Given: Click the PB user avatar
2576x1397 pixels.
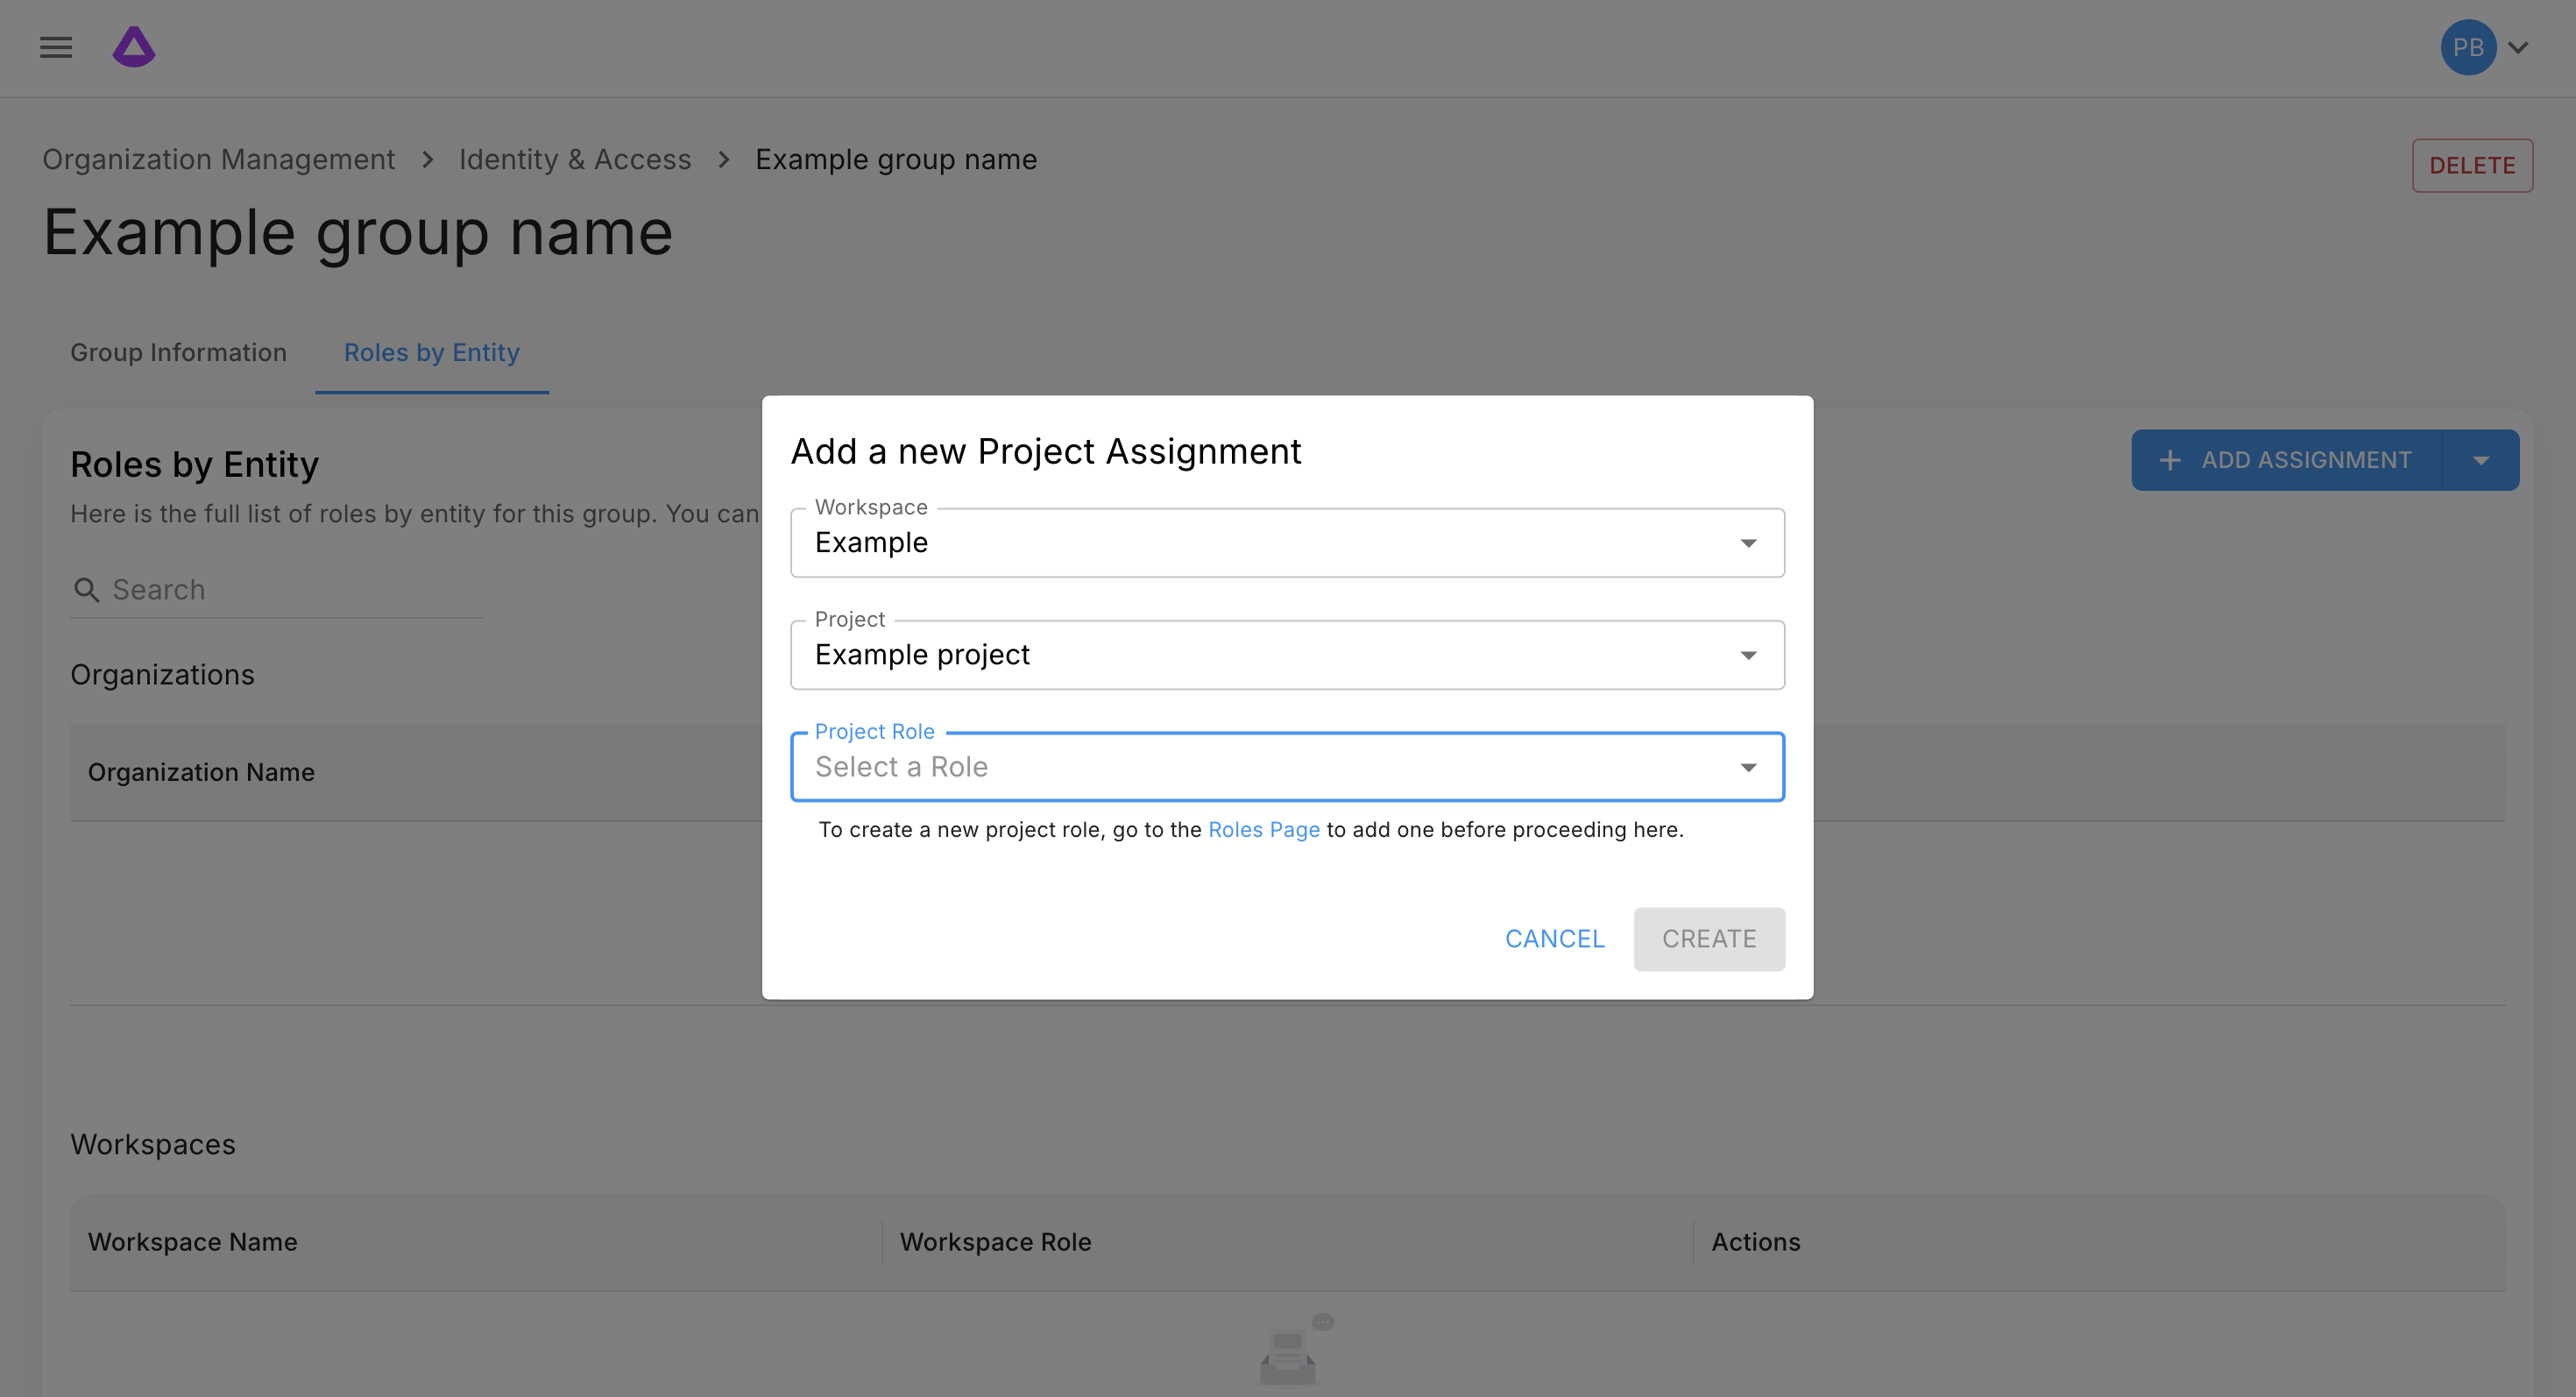Looking at the screenshot, I should (2467, 47).
